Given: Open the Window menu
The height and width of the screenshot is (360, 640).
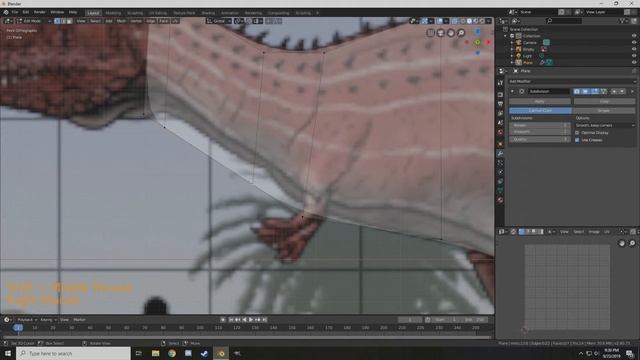Looking at the screenshot, I should (x=57, y=13).
